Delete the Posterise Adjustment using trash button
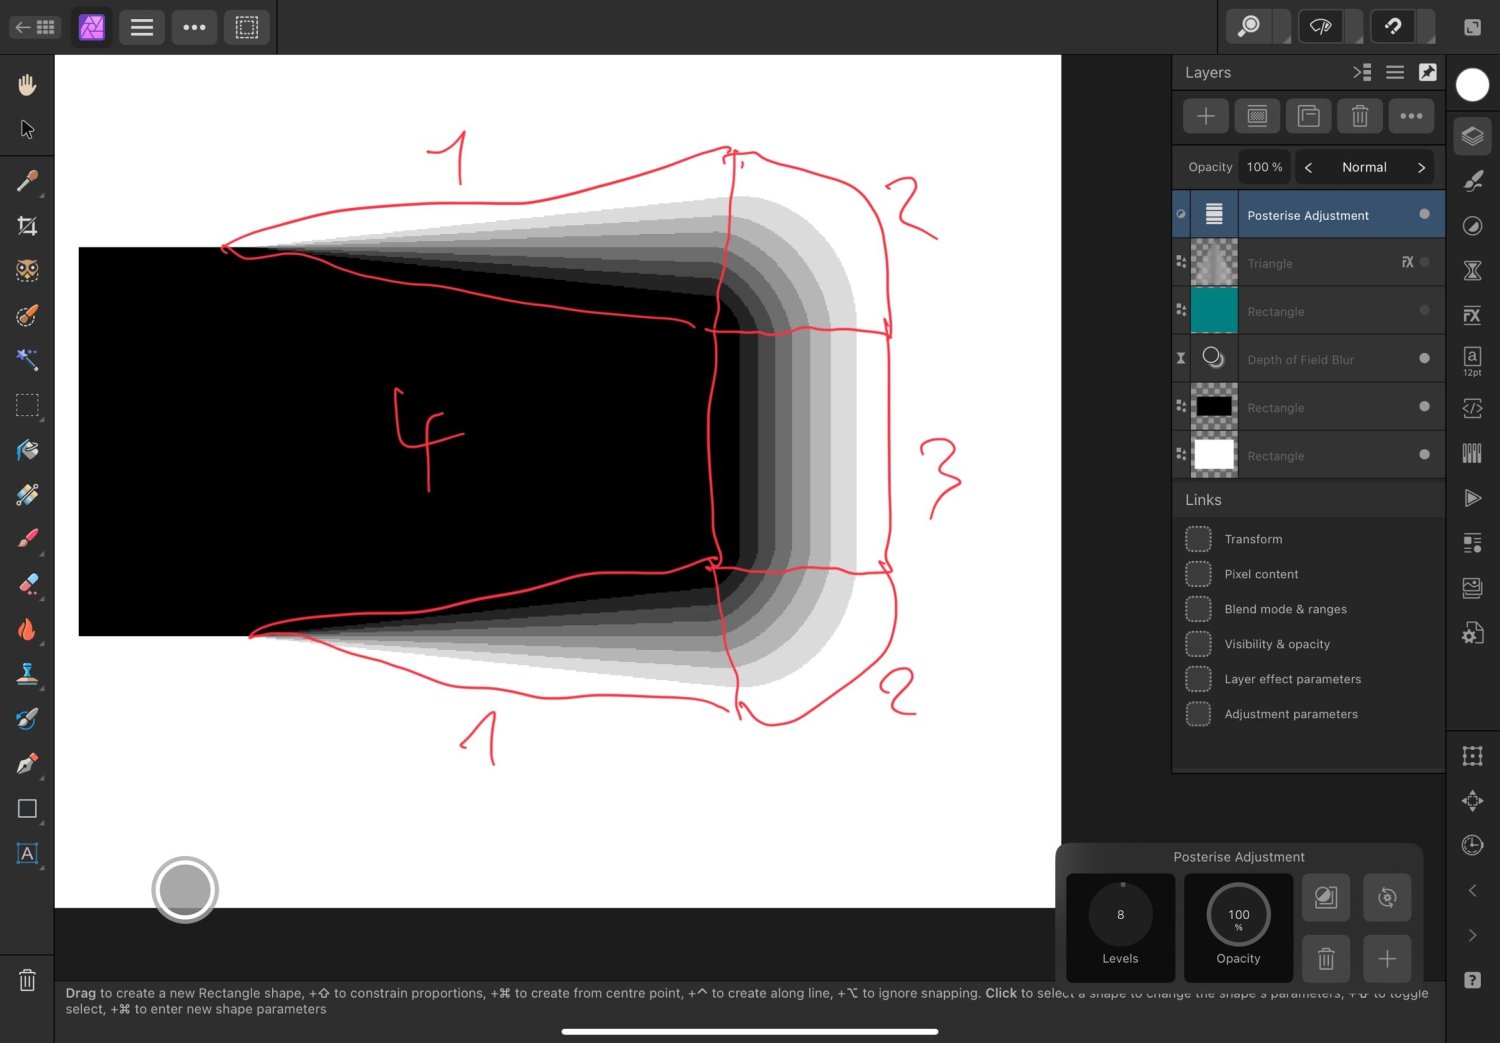The height and width of the screenshot is (1043, 1500). (x=1326, y=959)
